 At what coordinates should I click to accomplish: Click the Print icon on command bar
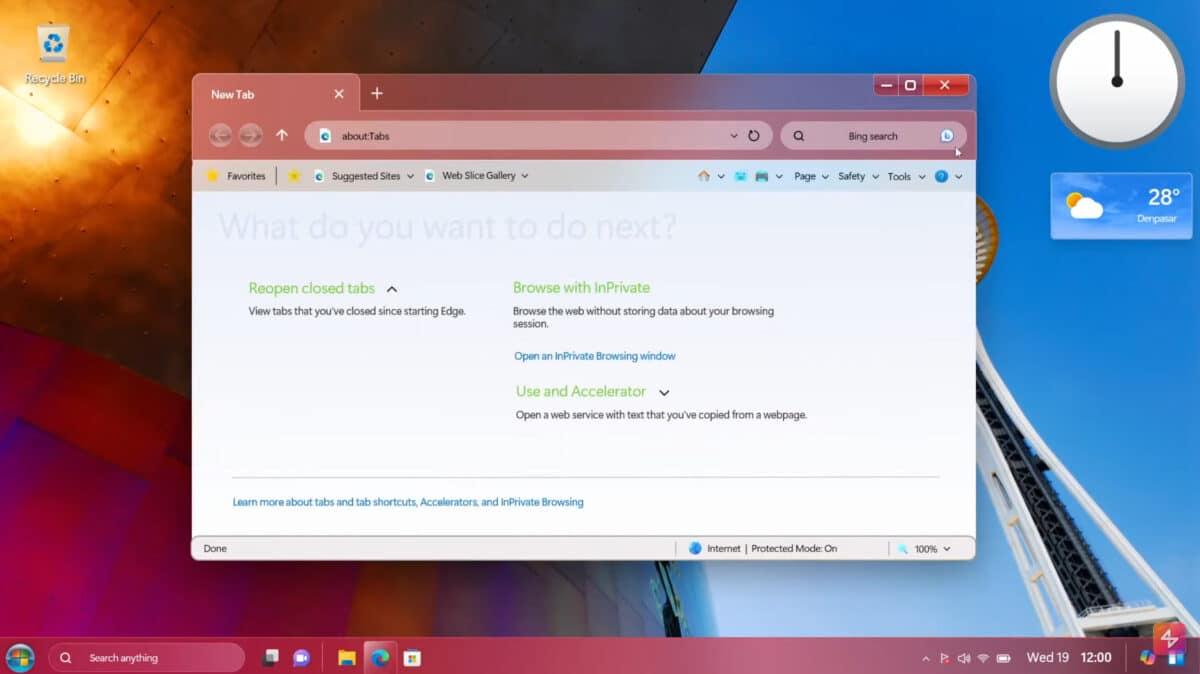click(x=761, y=176)
